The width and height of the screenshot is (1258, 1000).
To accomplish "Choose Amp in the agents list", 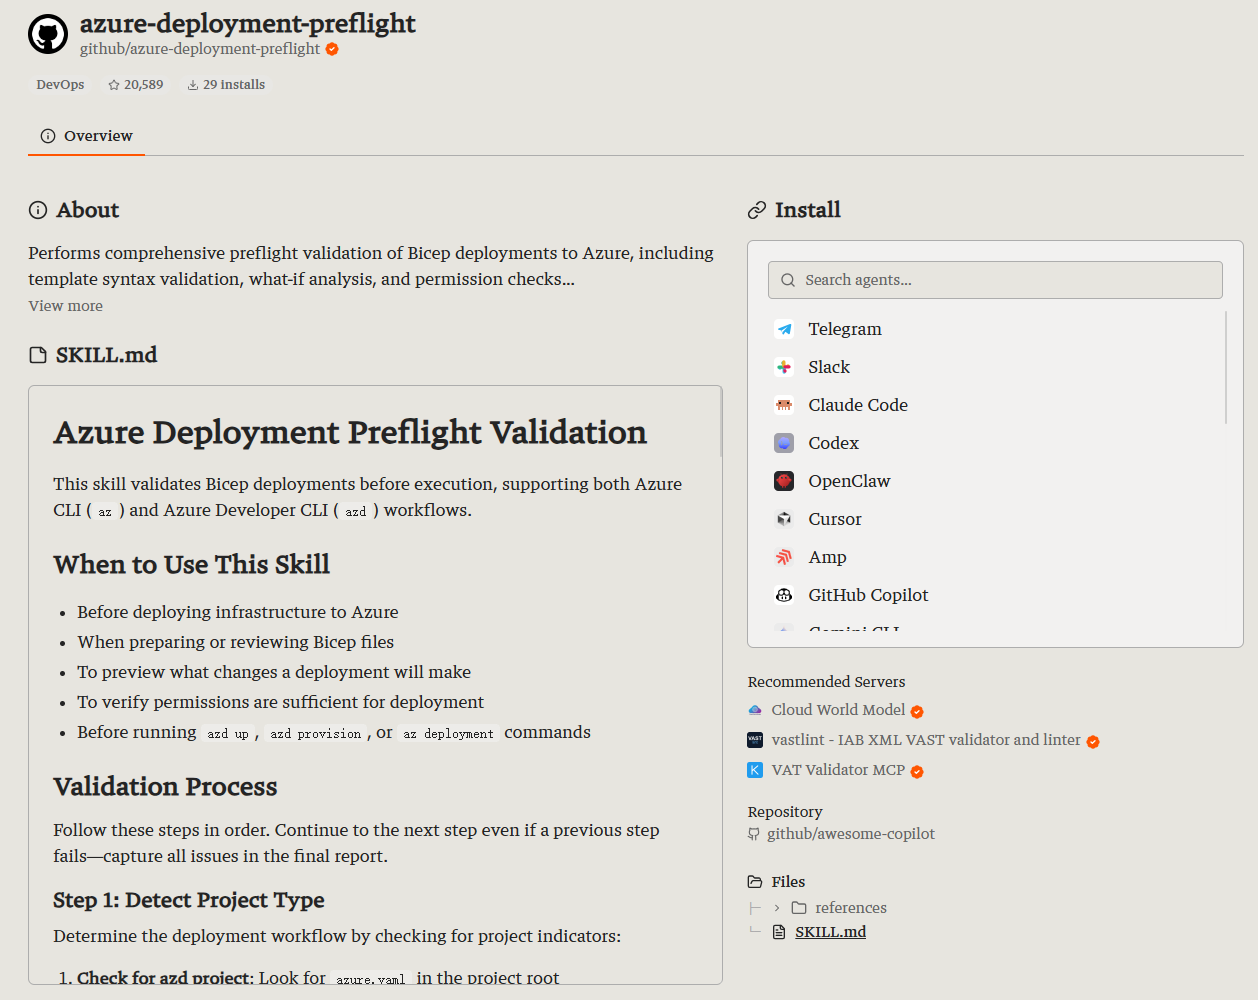I will [828, 557].
